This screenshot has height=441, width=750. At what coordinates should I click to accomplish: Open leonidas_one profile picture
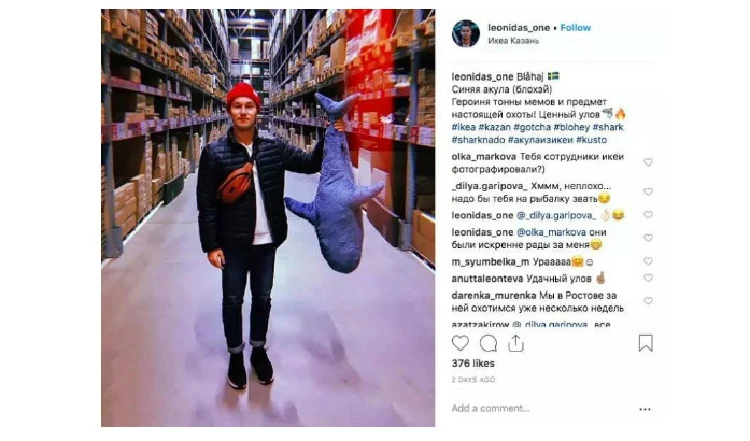(x=465, y=33)
